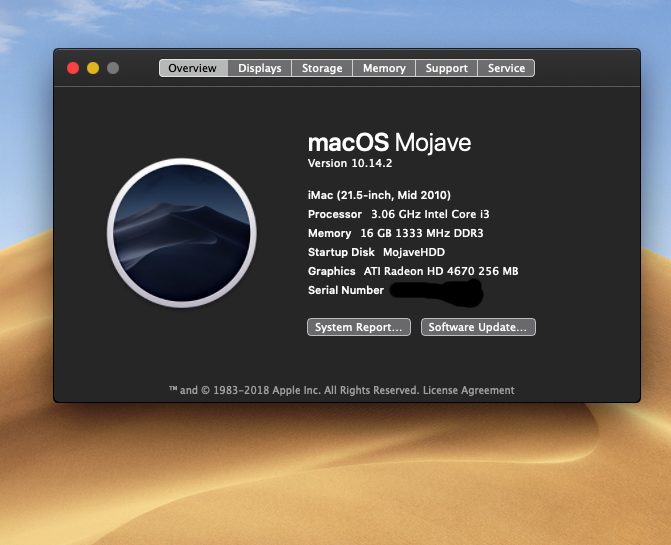Switch to the Overview tab
The image size is (671, 545).
coord(193,68)
